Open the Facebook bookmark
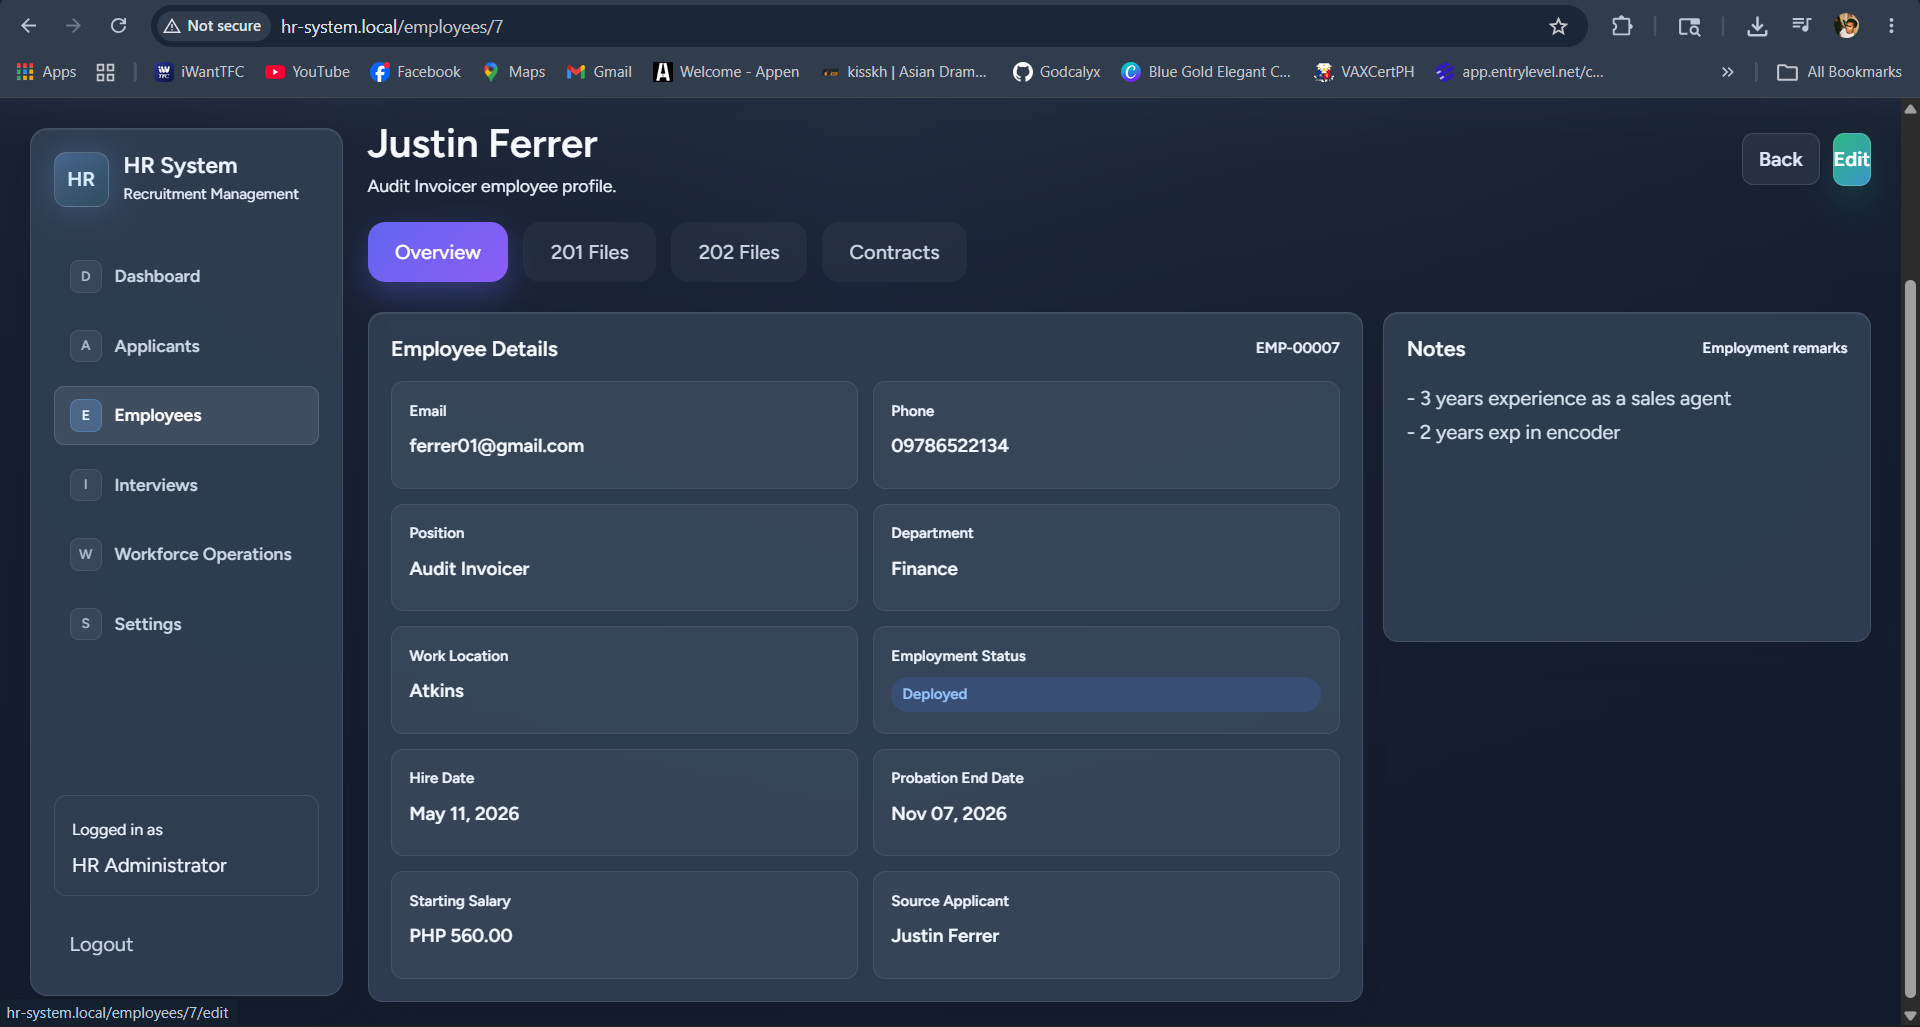 click(x=416, y=72)
